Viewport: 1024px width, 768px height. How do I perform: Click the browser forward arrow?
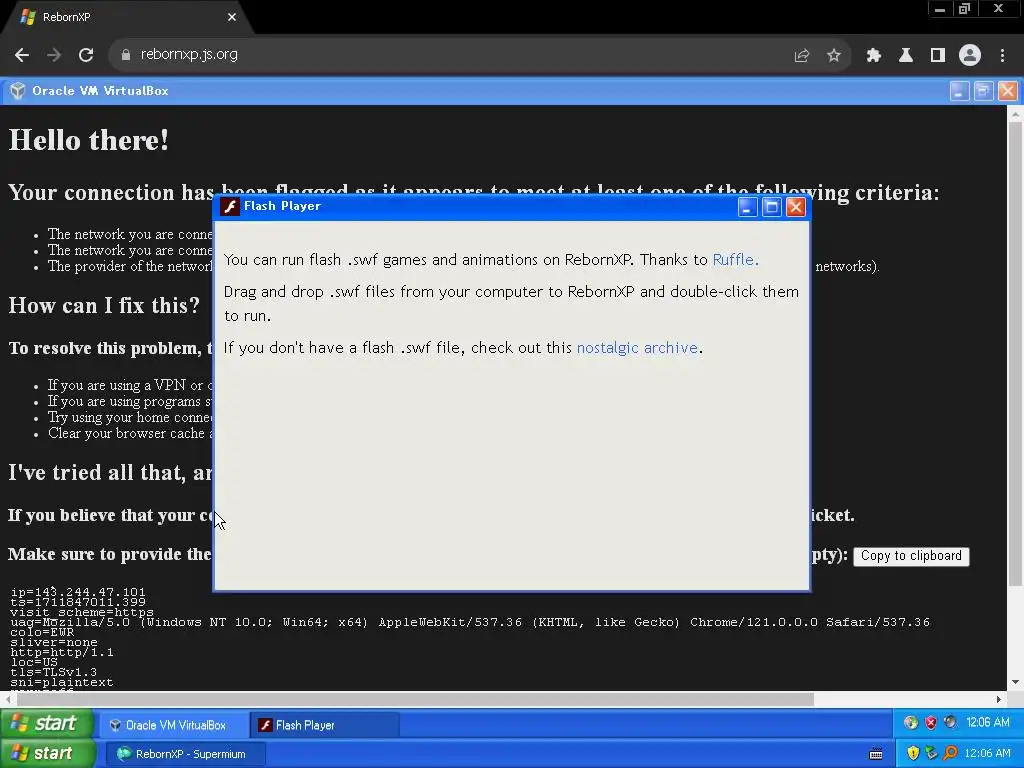point(54,55)
